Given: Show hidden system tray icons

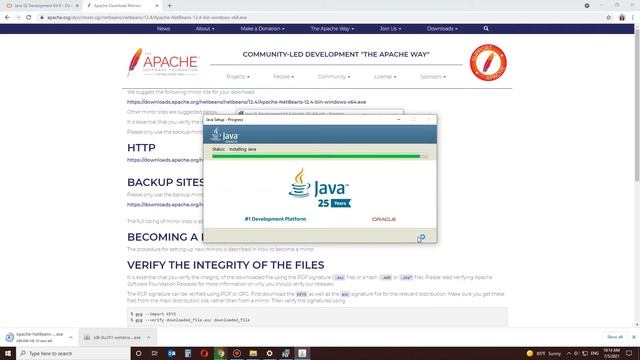Looking at the screenshot, I should (569, 353).
